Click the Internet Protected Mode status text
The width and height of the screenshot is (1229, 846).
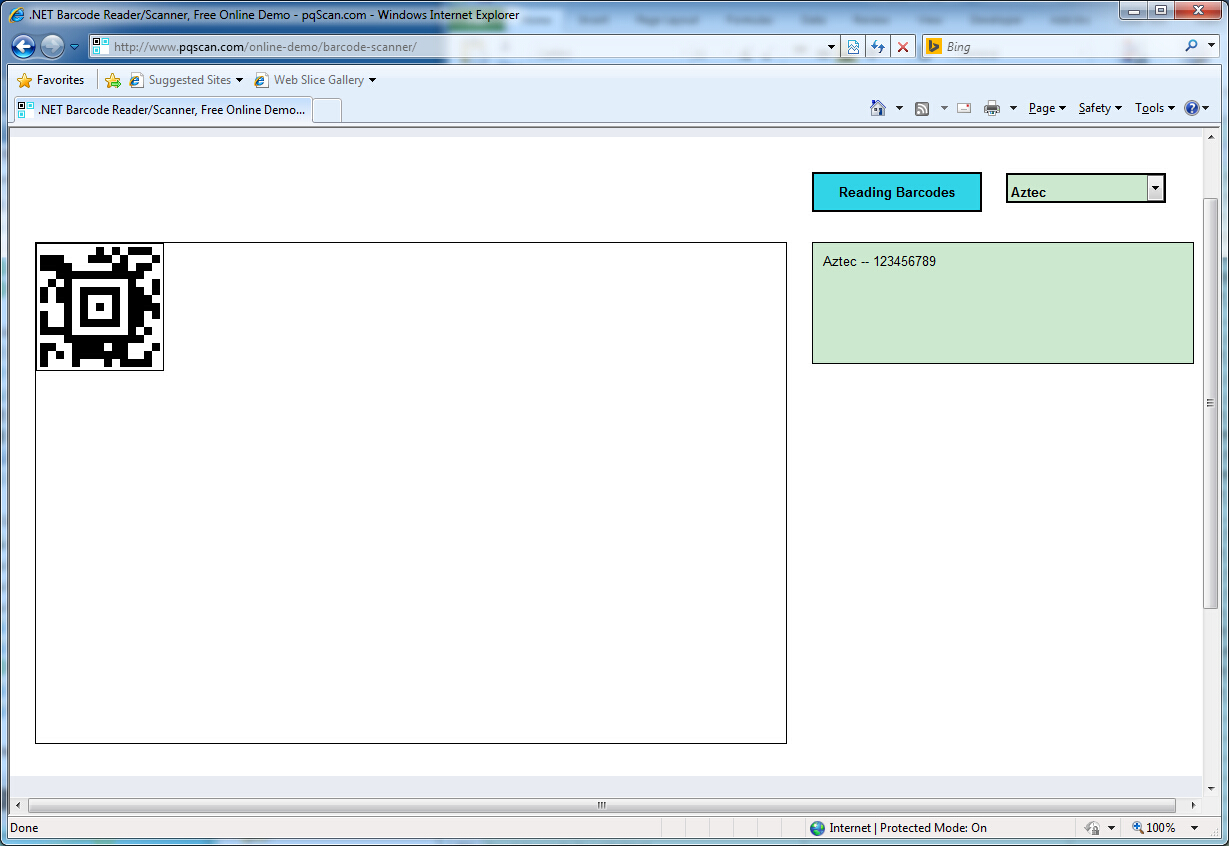coord(908,828)
